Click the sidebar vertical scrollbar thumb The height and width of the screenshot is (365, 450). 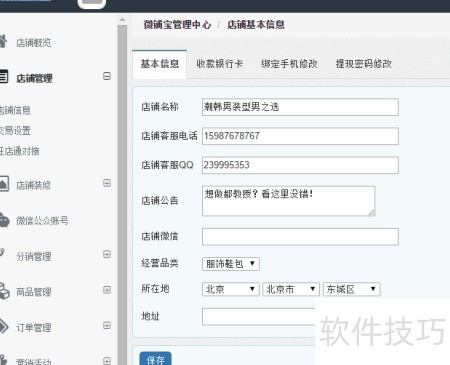122,195
